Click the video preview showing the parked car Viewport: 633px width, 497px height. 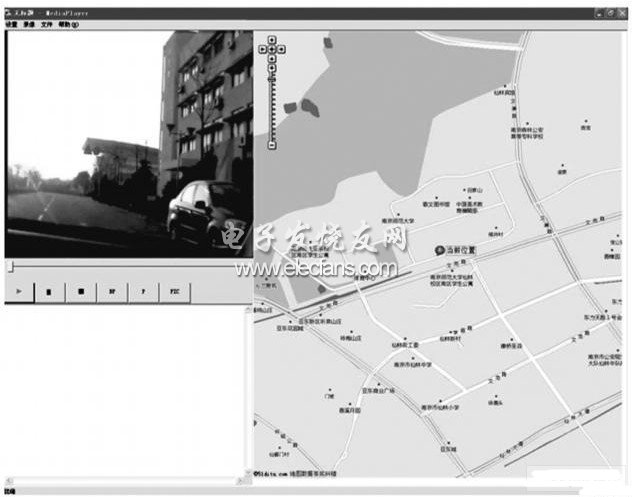click(128, 143)
